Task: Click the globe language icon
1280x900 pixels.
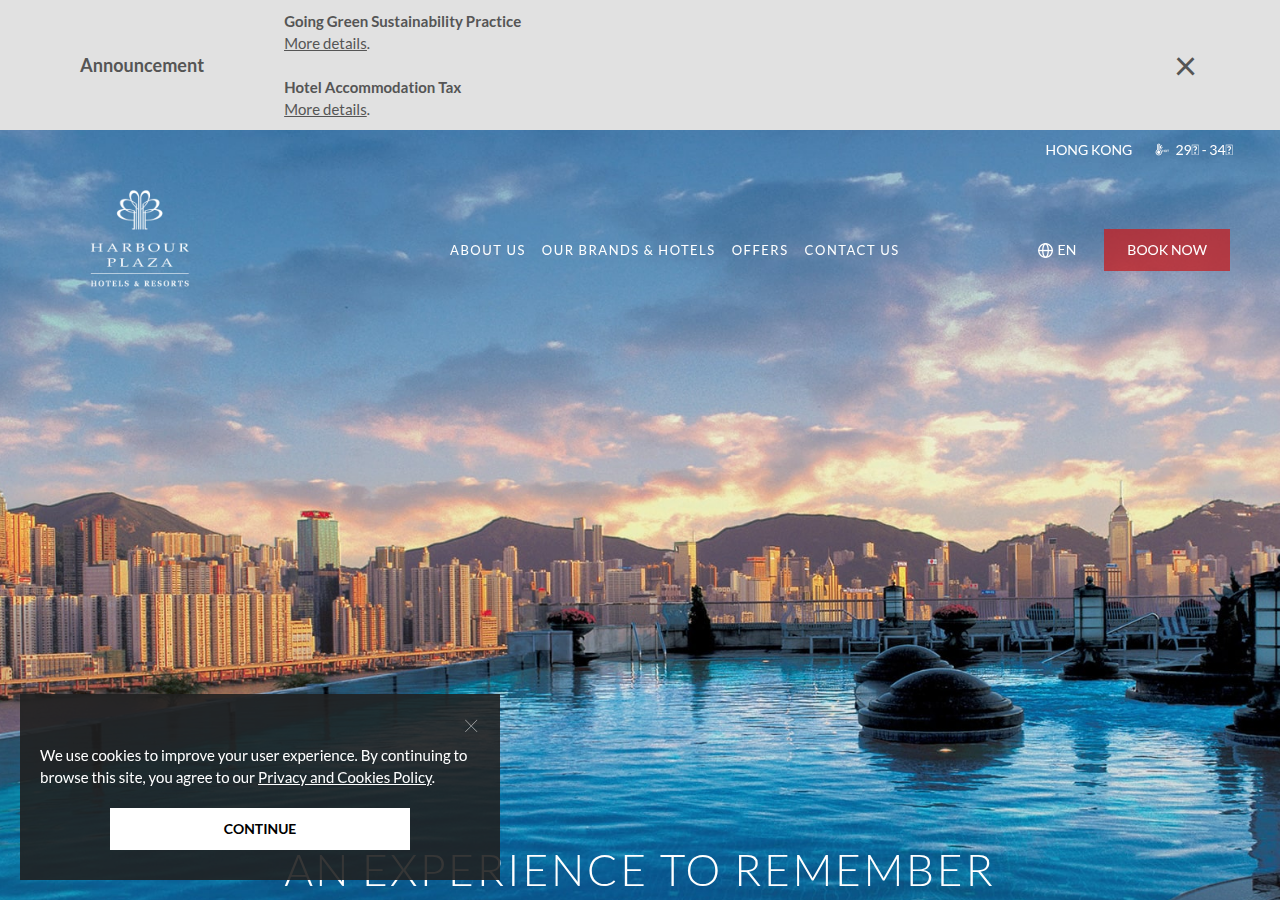Action: 1045,250
